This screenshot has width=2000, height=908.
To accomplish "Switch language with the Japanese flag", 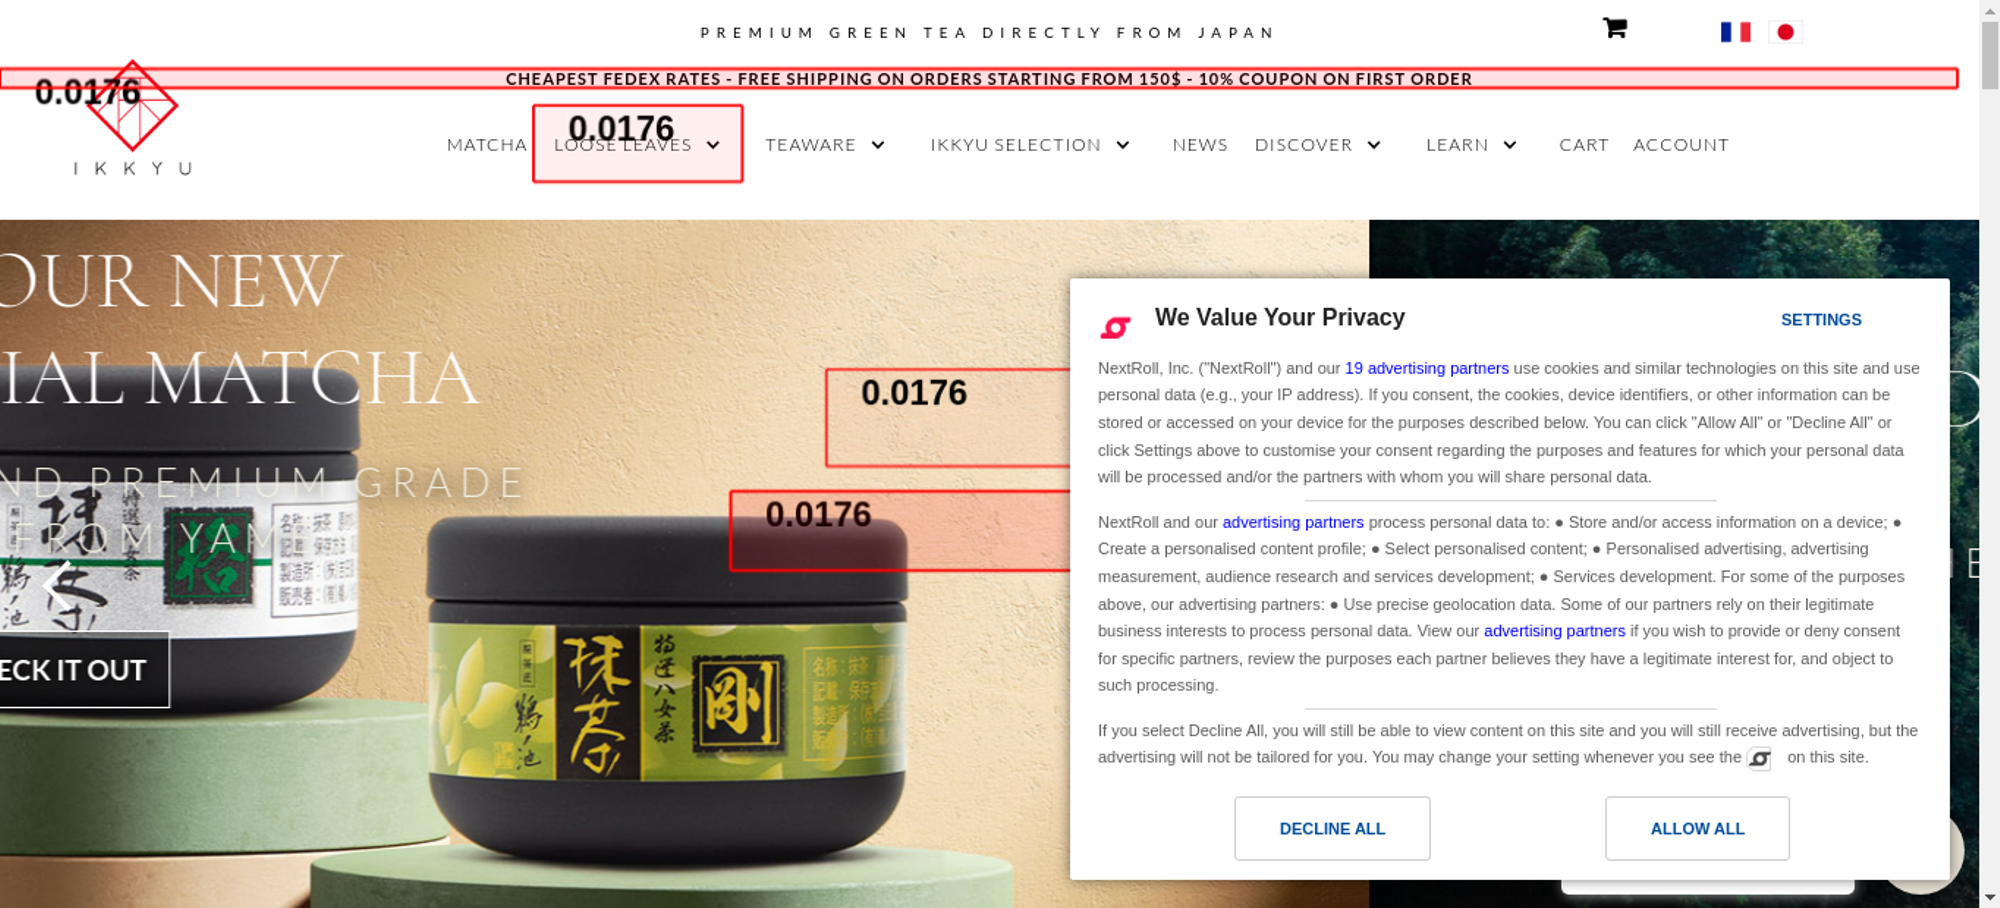I will [1785, 32].
